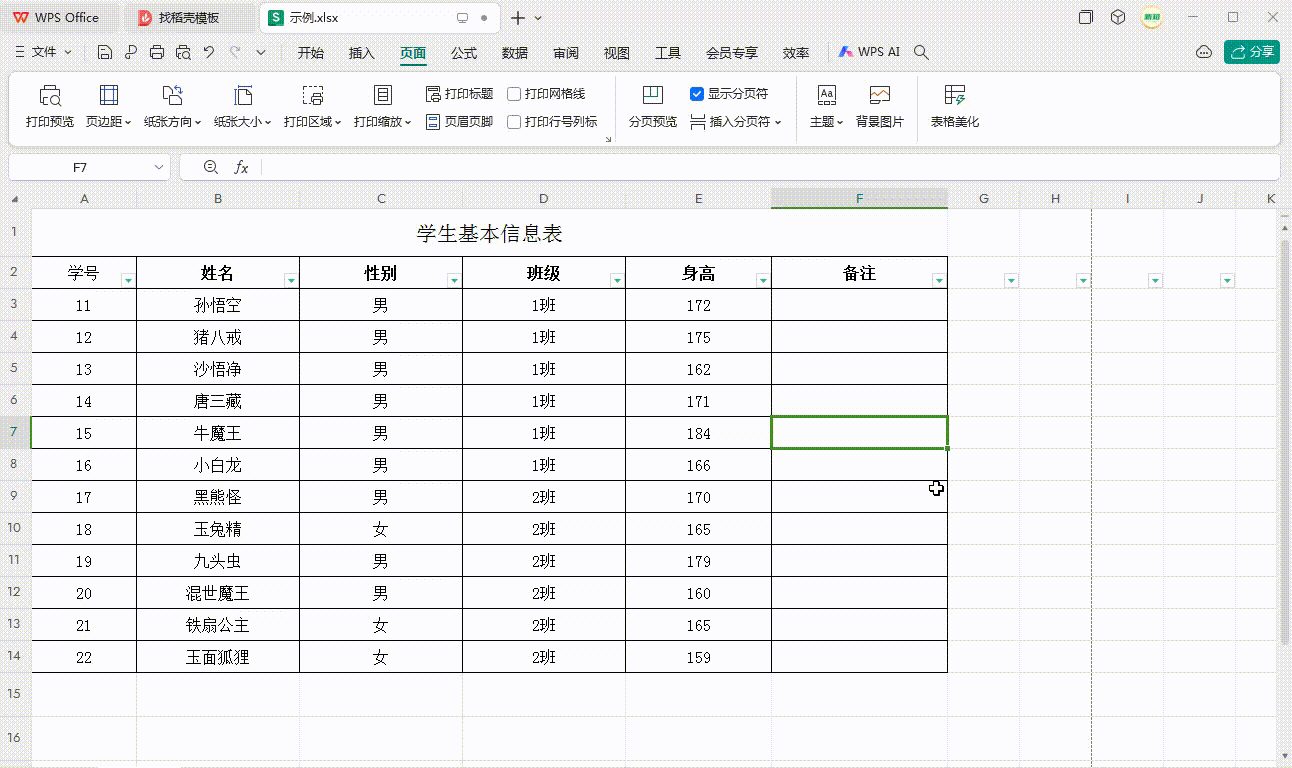Uncheck the 显示分页符 checkbox
The height and width of the screenshot is (768, 1292).
pyautogui.click(x=697, y=94)
